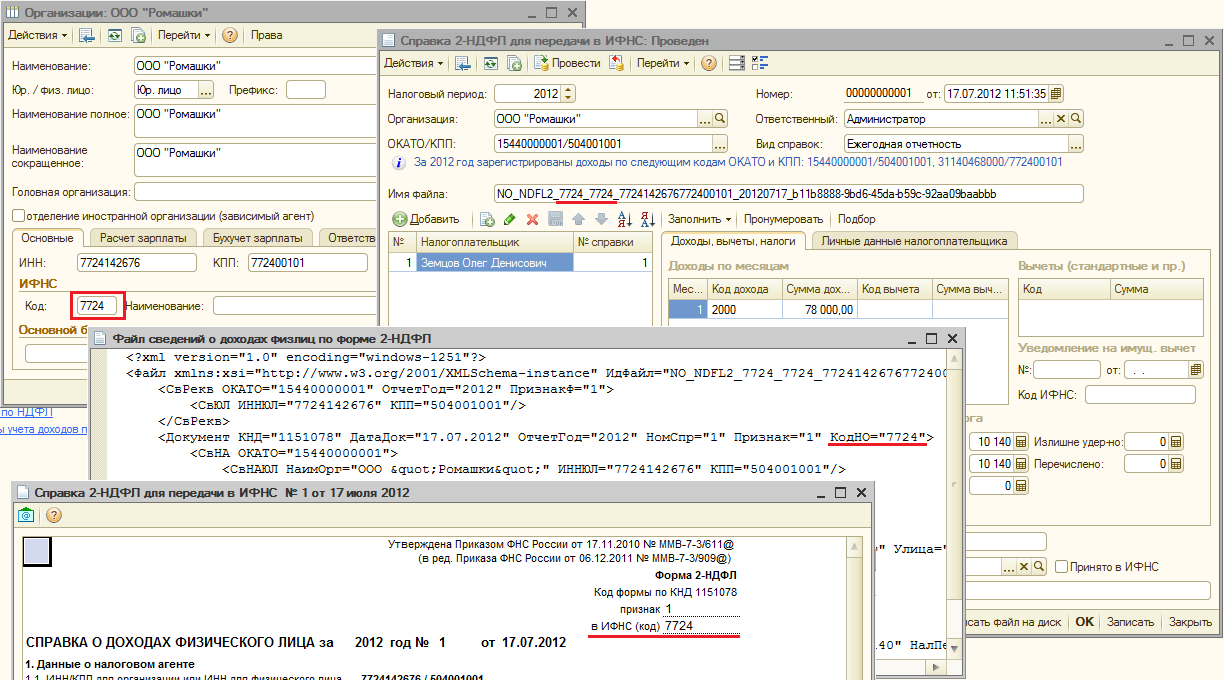Click the cancel-posting icon right of Провести
Image resolution: width=1224 pixels, height=680 pixels.
(x=616, y=63)
